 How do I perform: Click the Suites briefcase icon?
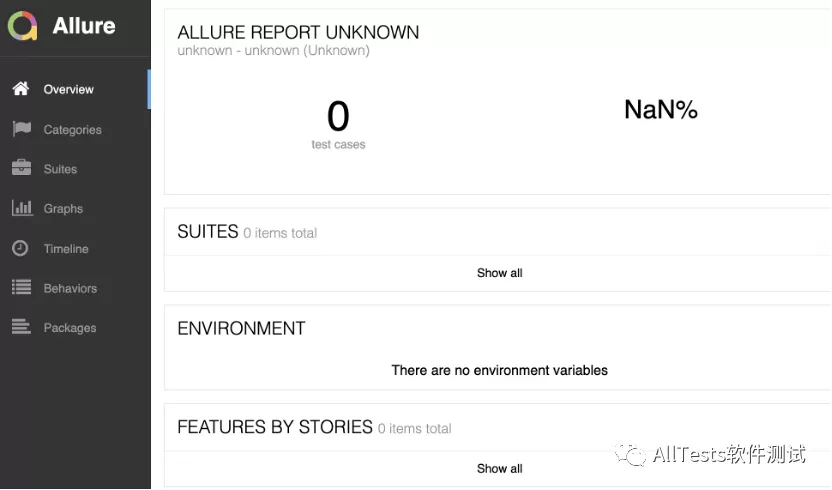21,168
